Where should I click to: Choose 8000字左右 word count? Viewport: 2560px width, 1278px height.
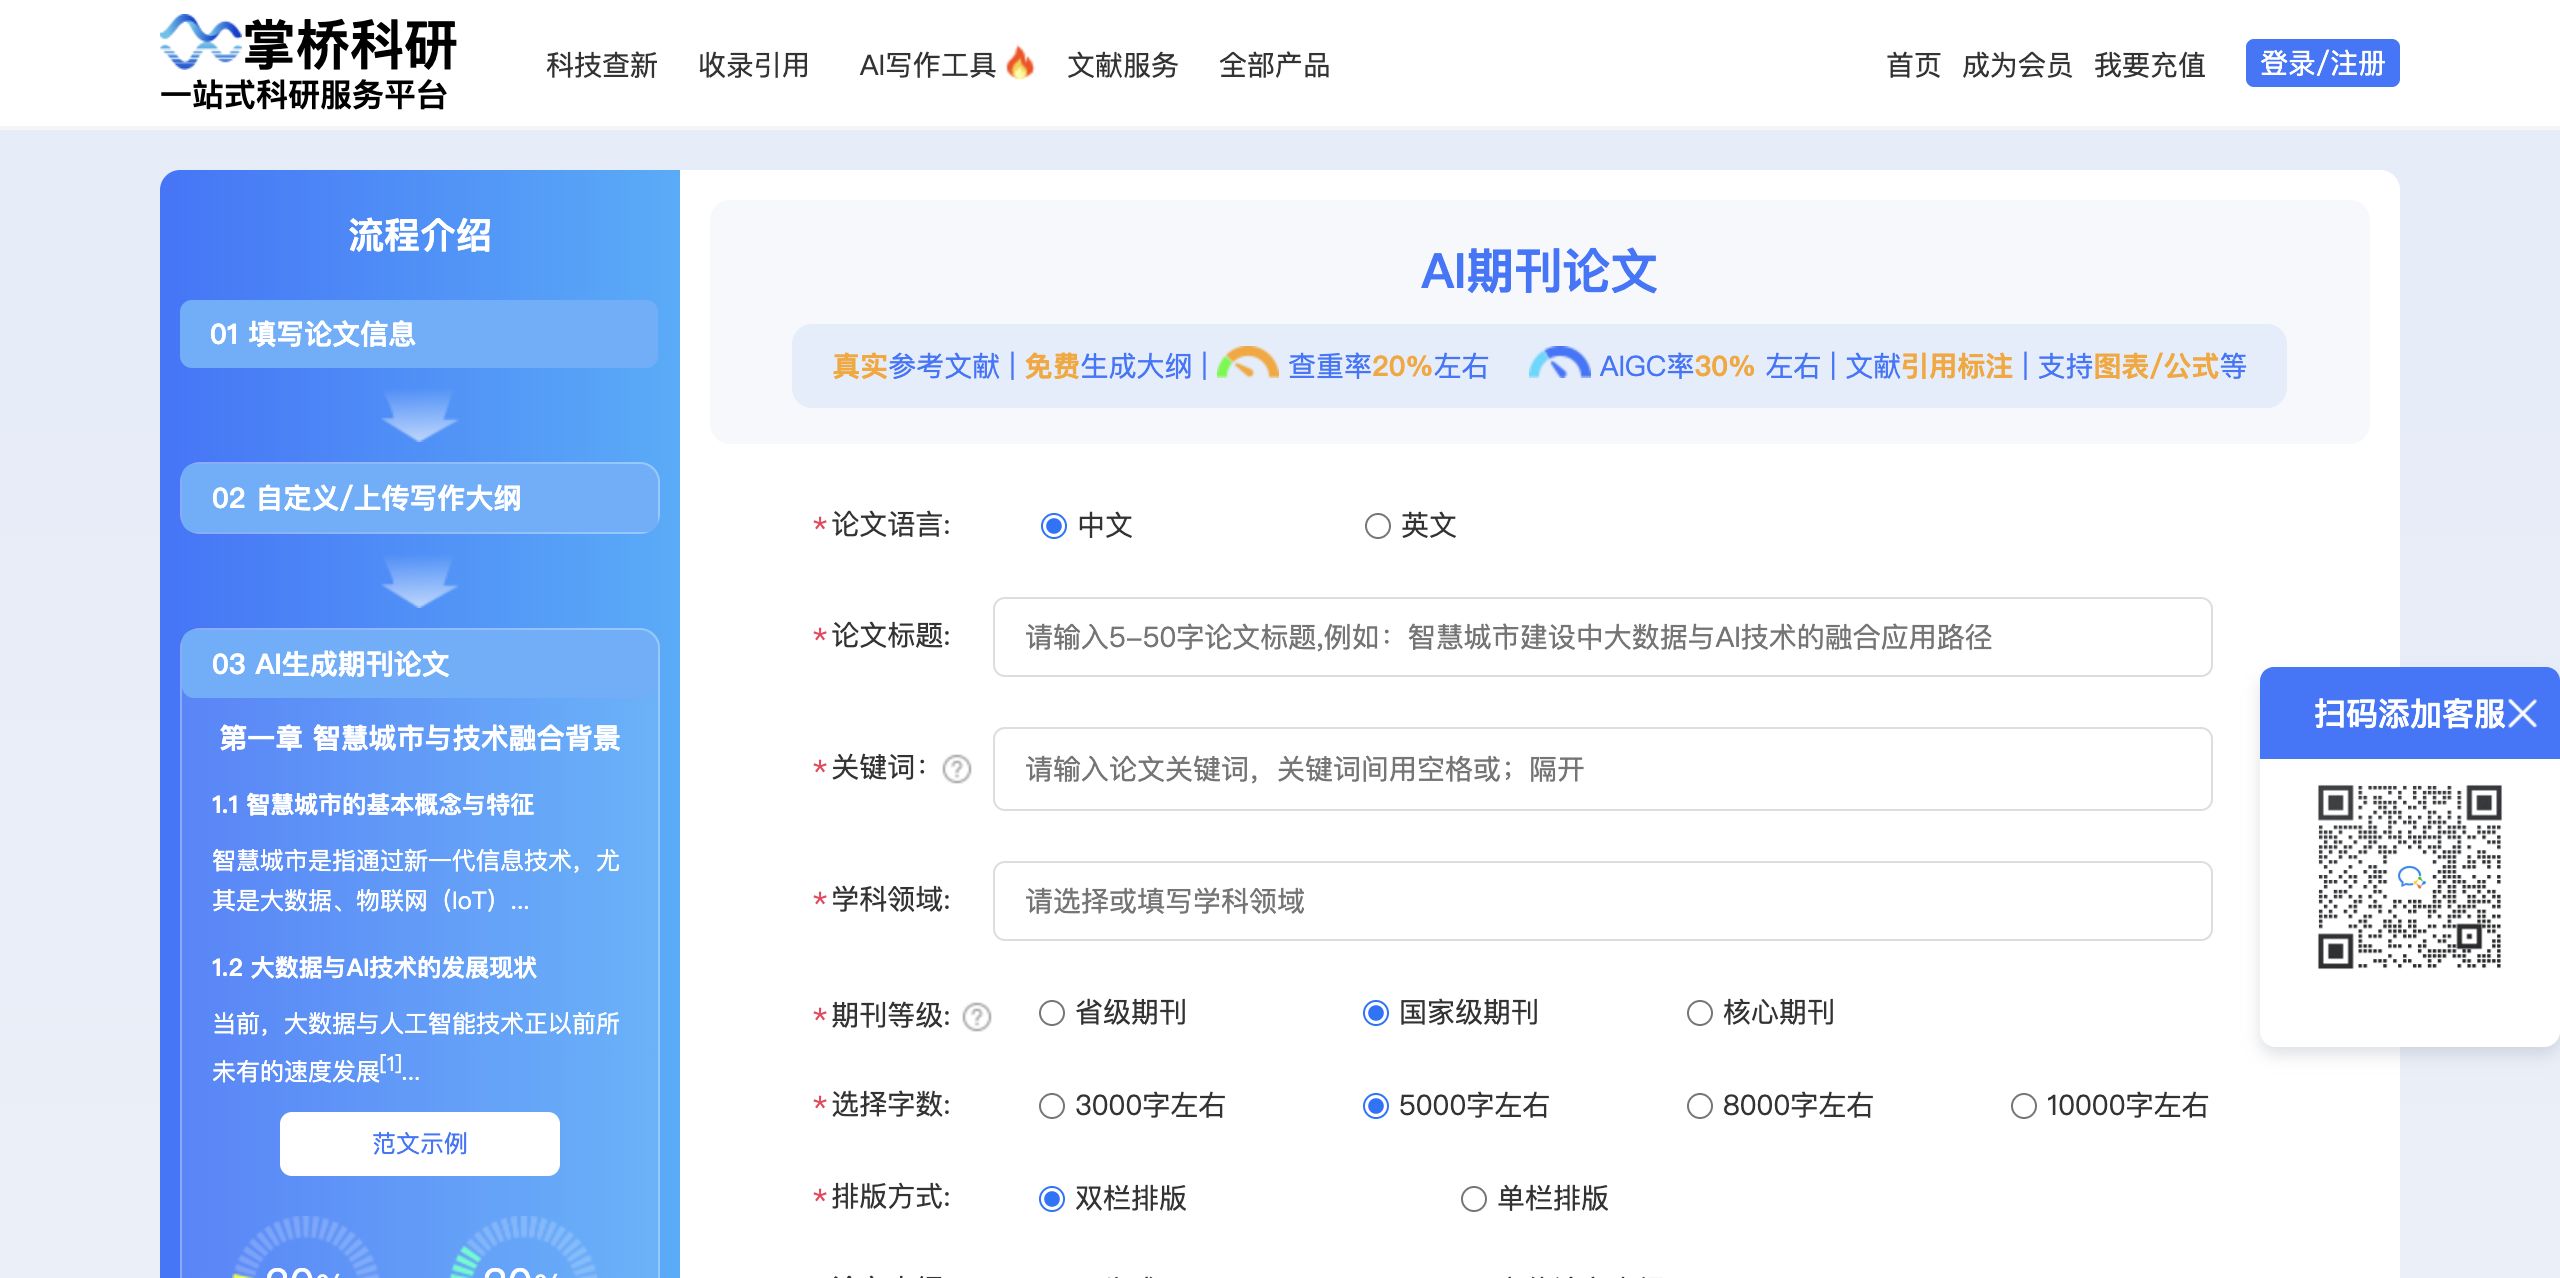click(x=1699, y=1106)
